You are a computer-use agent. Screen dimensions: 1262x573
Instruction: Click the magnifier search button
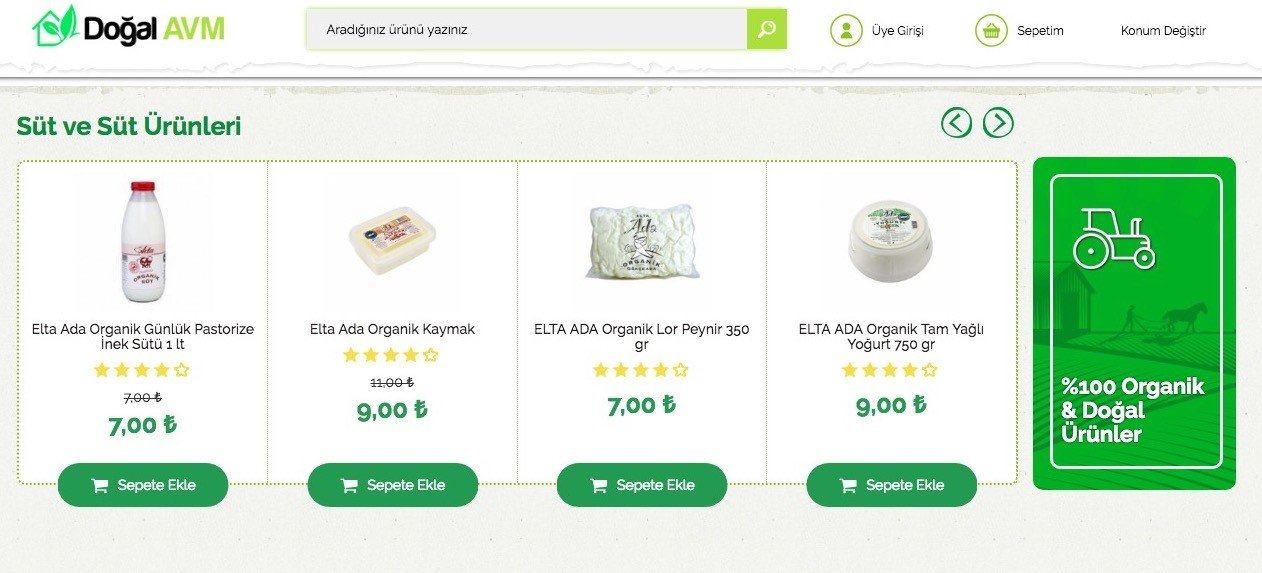click(766, 29)
